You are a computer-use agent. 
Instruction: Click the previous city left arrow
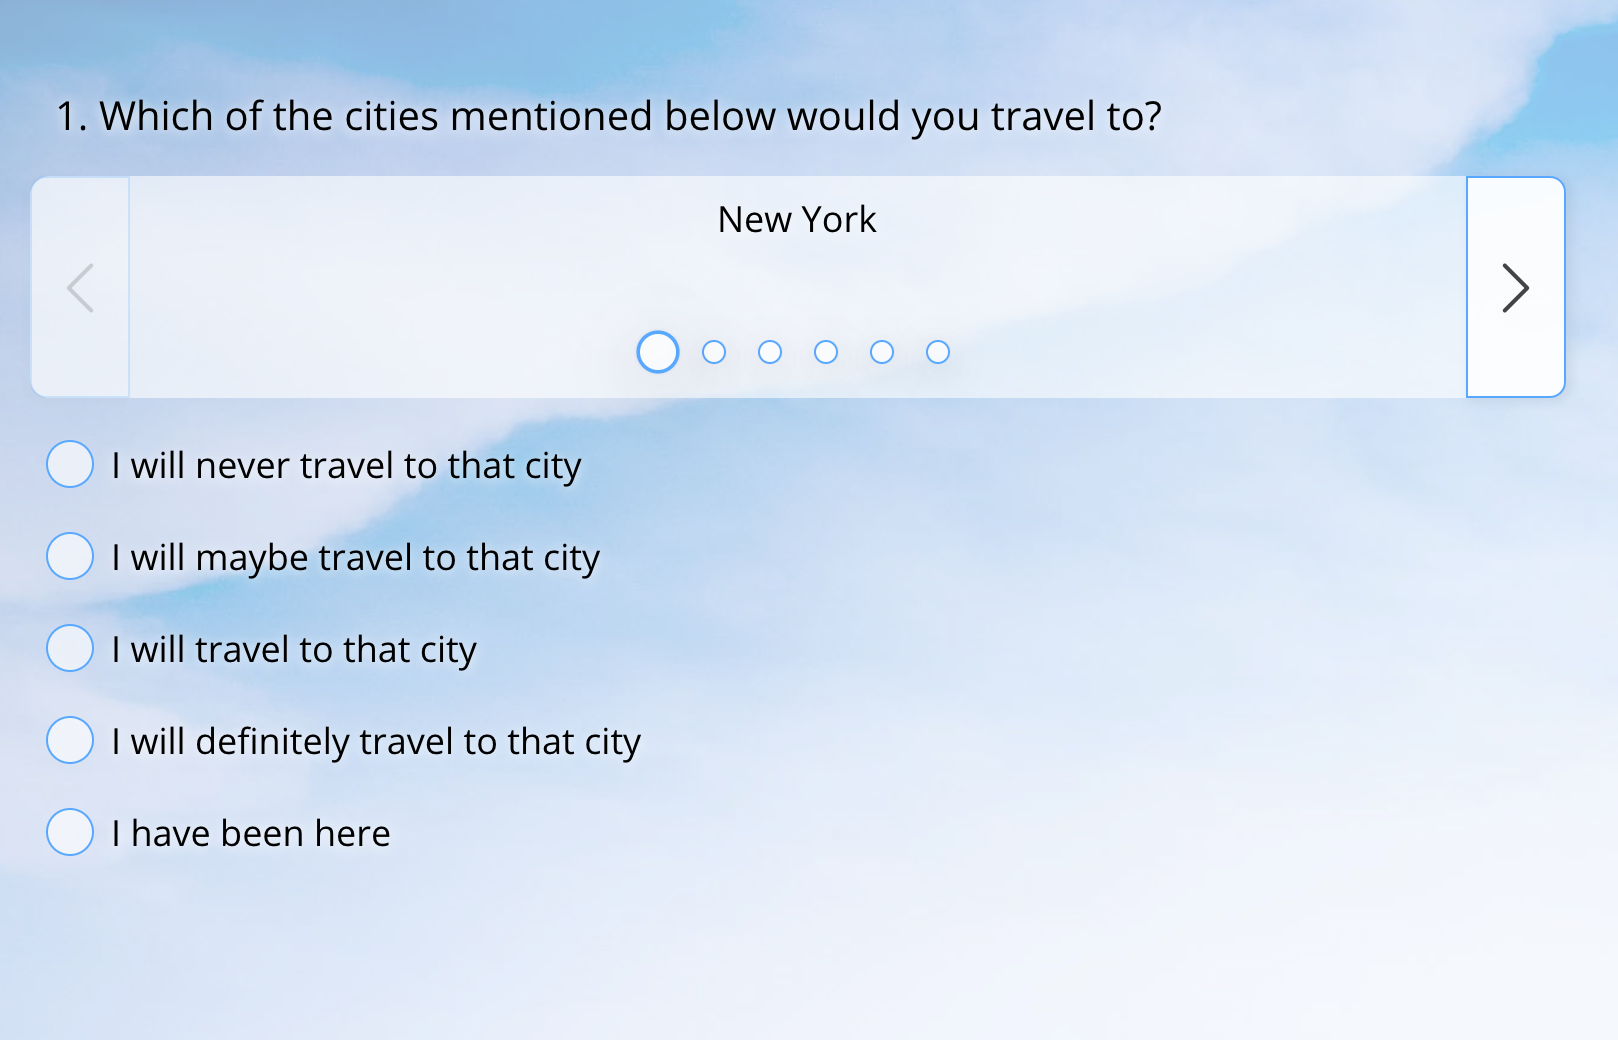click(80, 288)
